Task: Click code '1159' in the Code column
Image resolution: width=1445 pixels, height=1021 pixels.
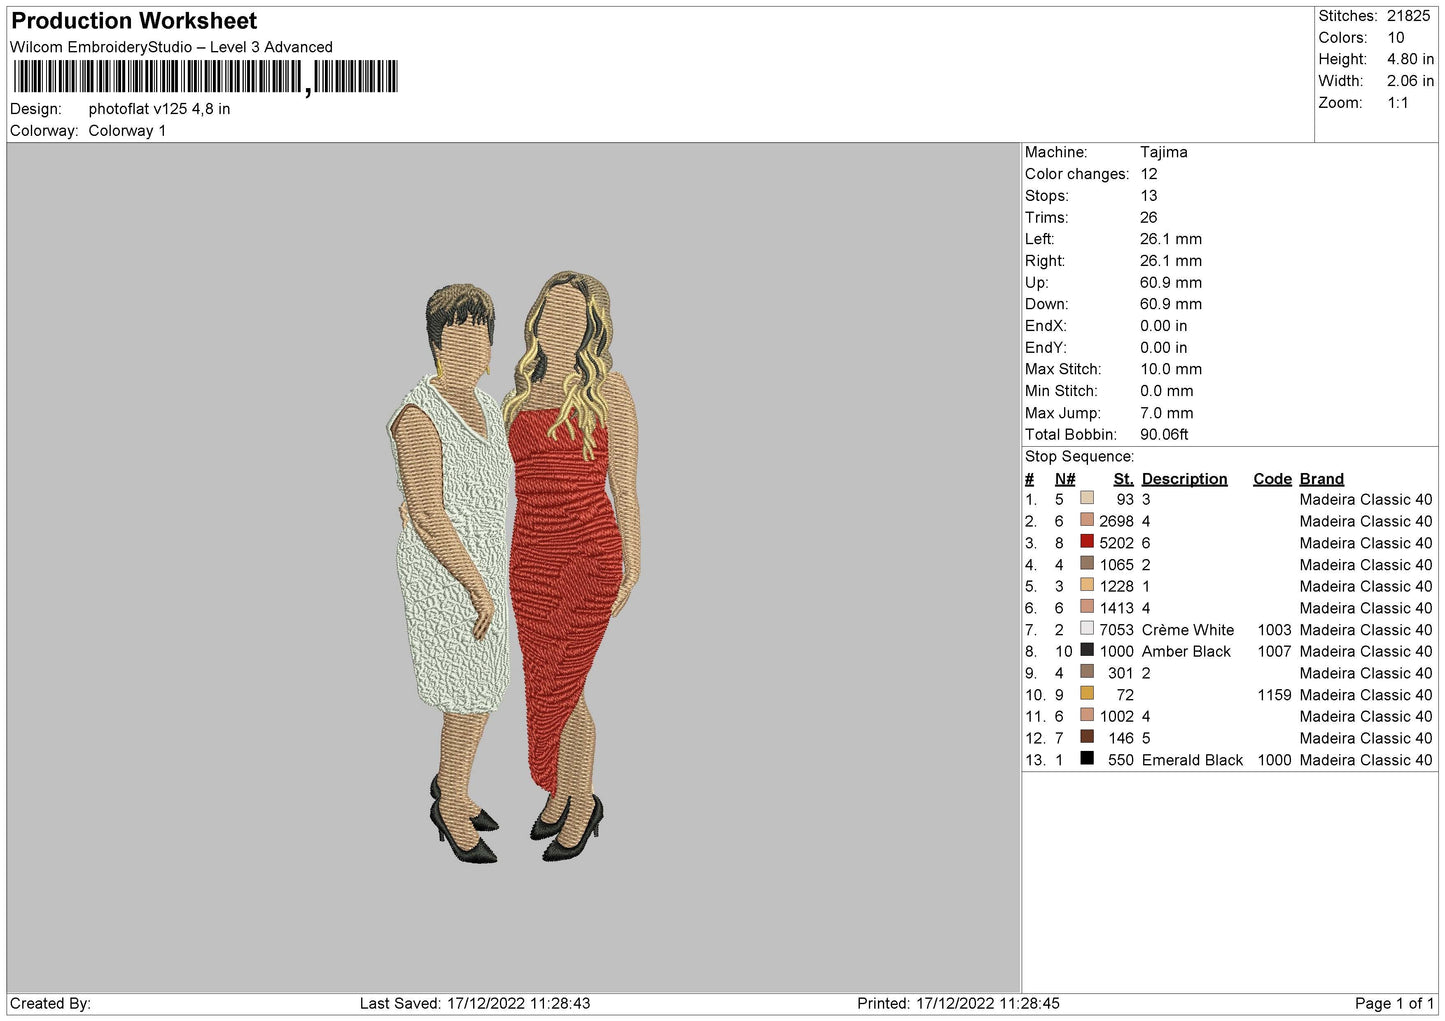Action: click(x=1274, y=695)
